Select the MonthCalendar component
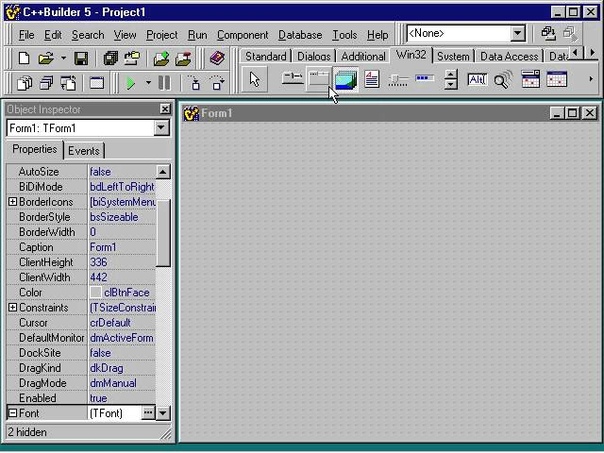The width and height of the screenshot is (604, 453). tap(557, 79)
